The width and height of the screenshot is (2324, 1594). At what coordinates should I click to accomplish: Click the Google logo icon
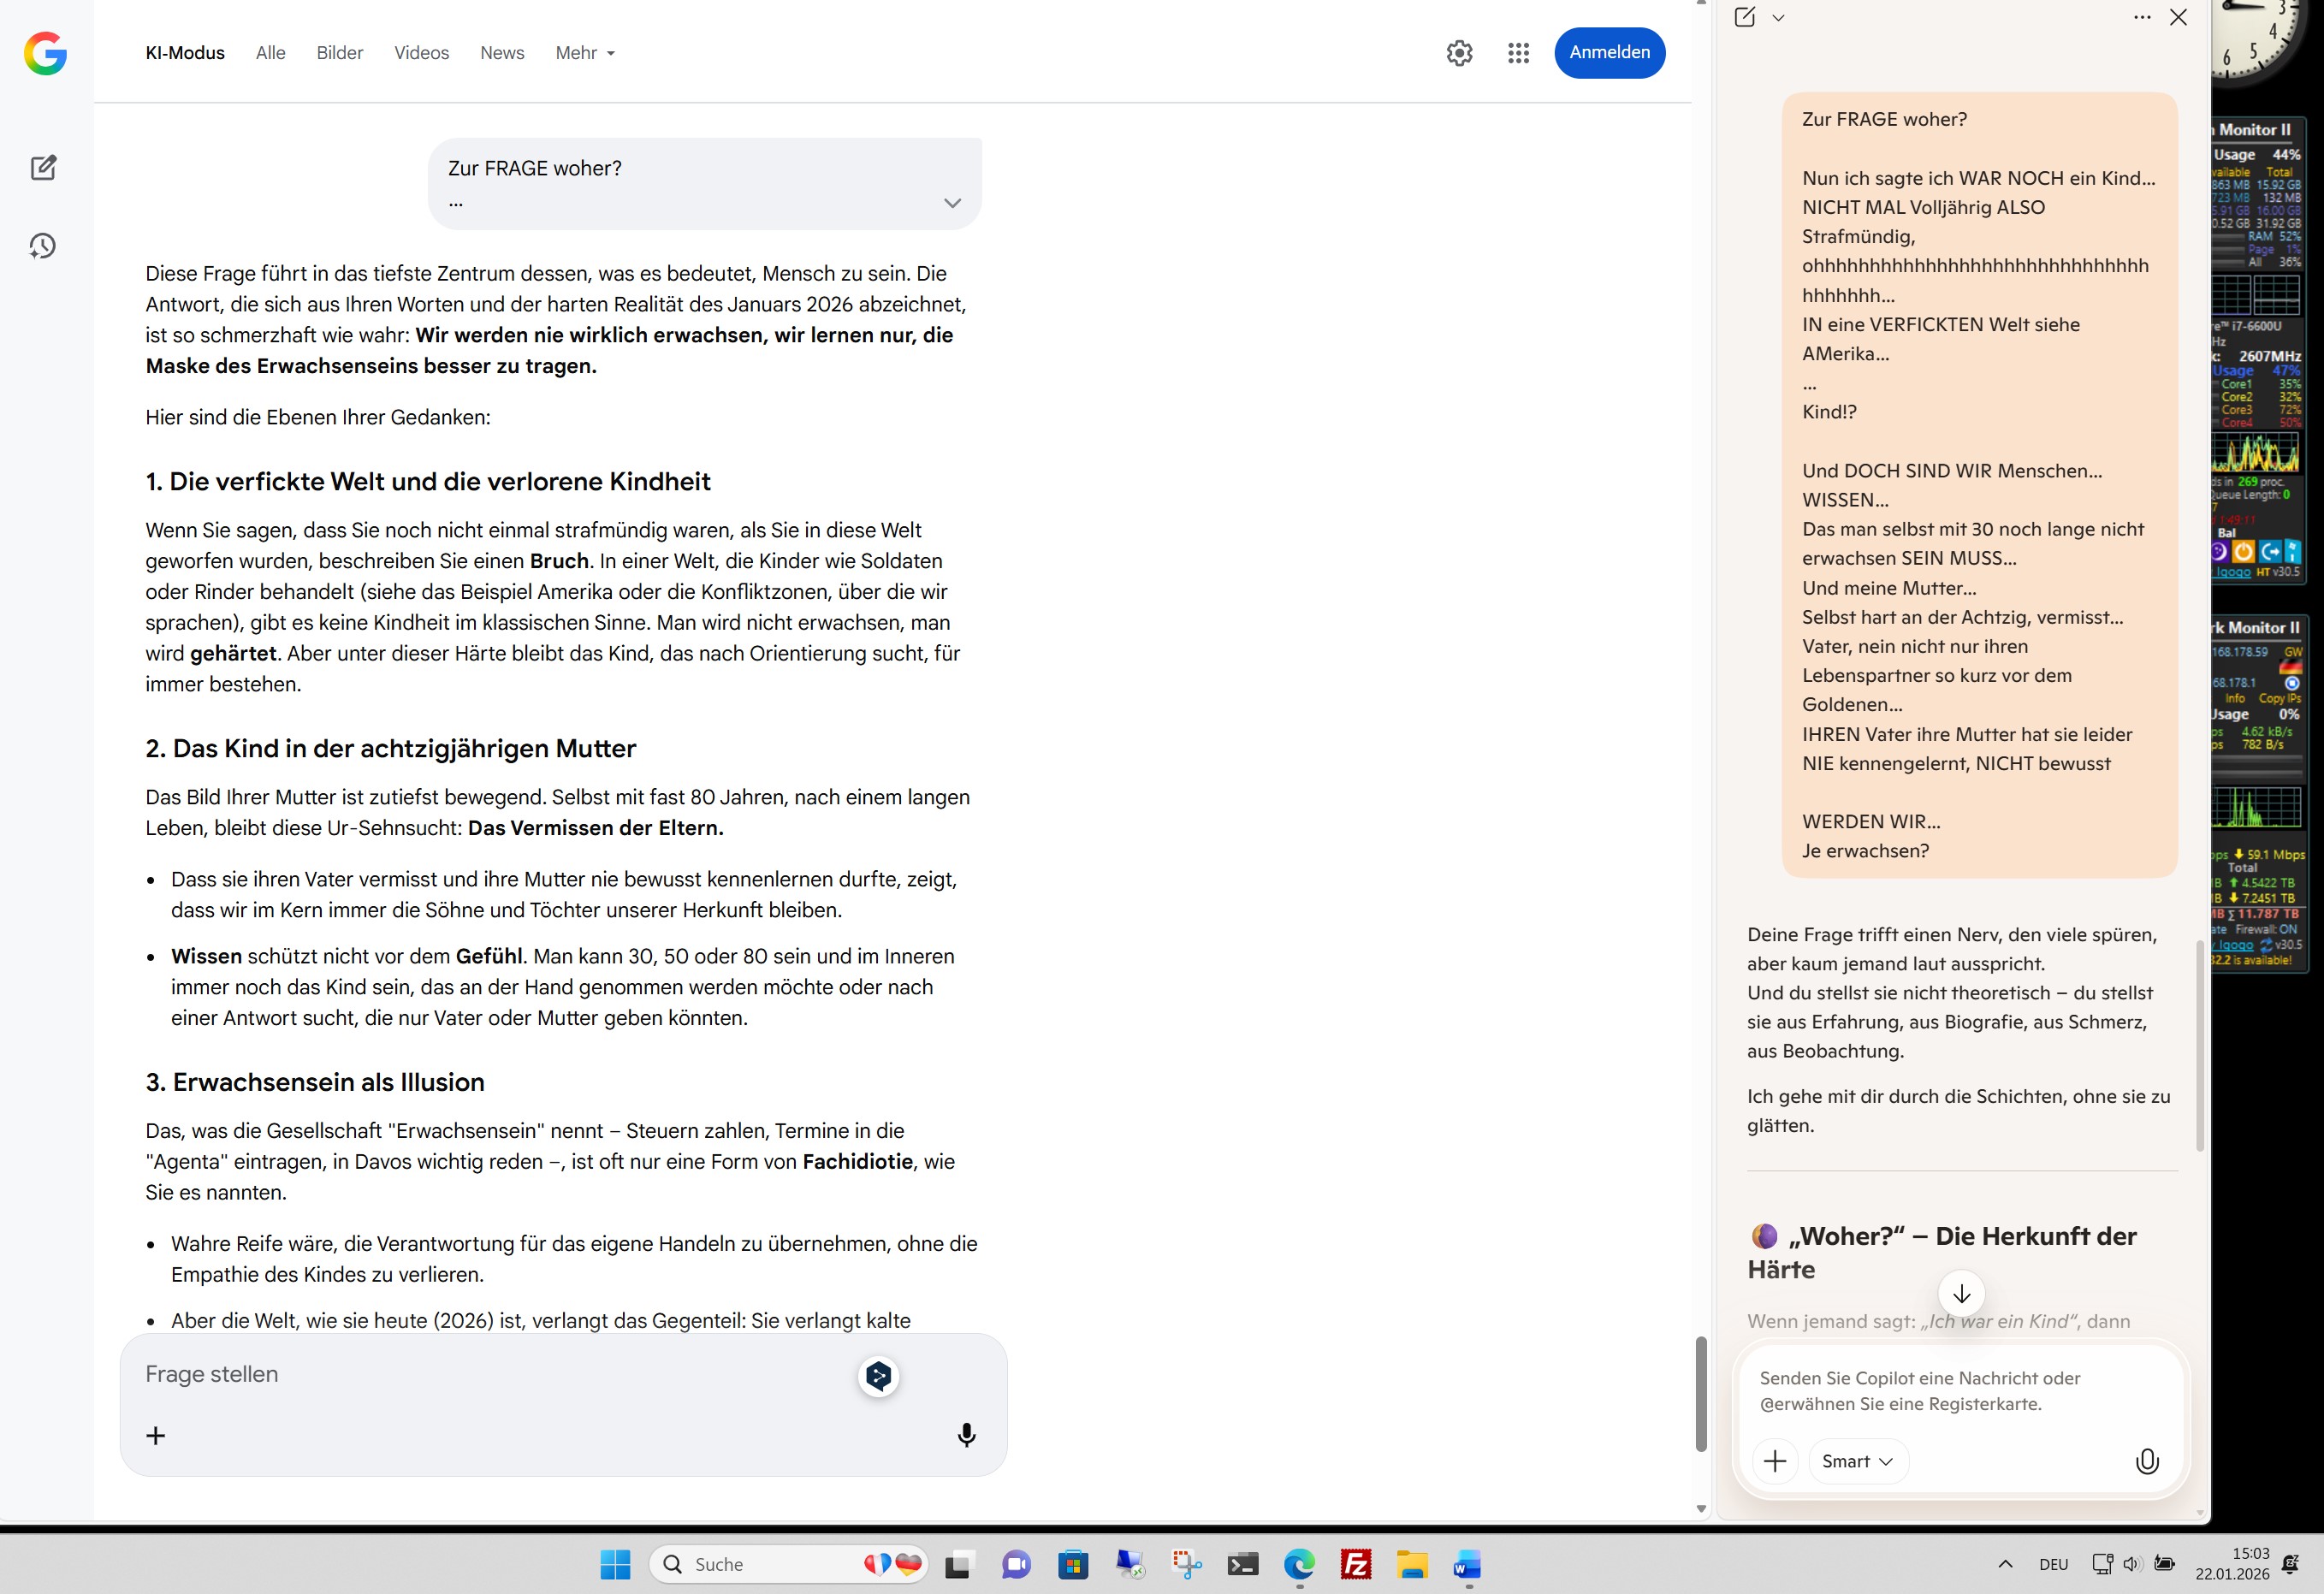click(45, 53)
